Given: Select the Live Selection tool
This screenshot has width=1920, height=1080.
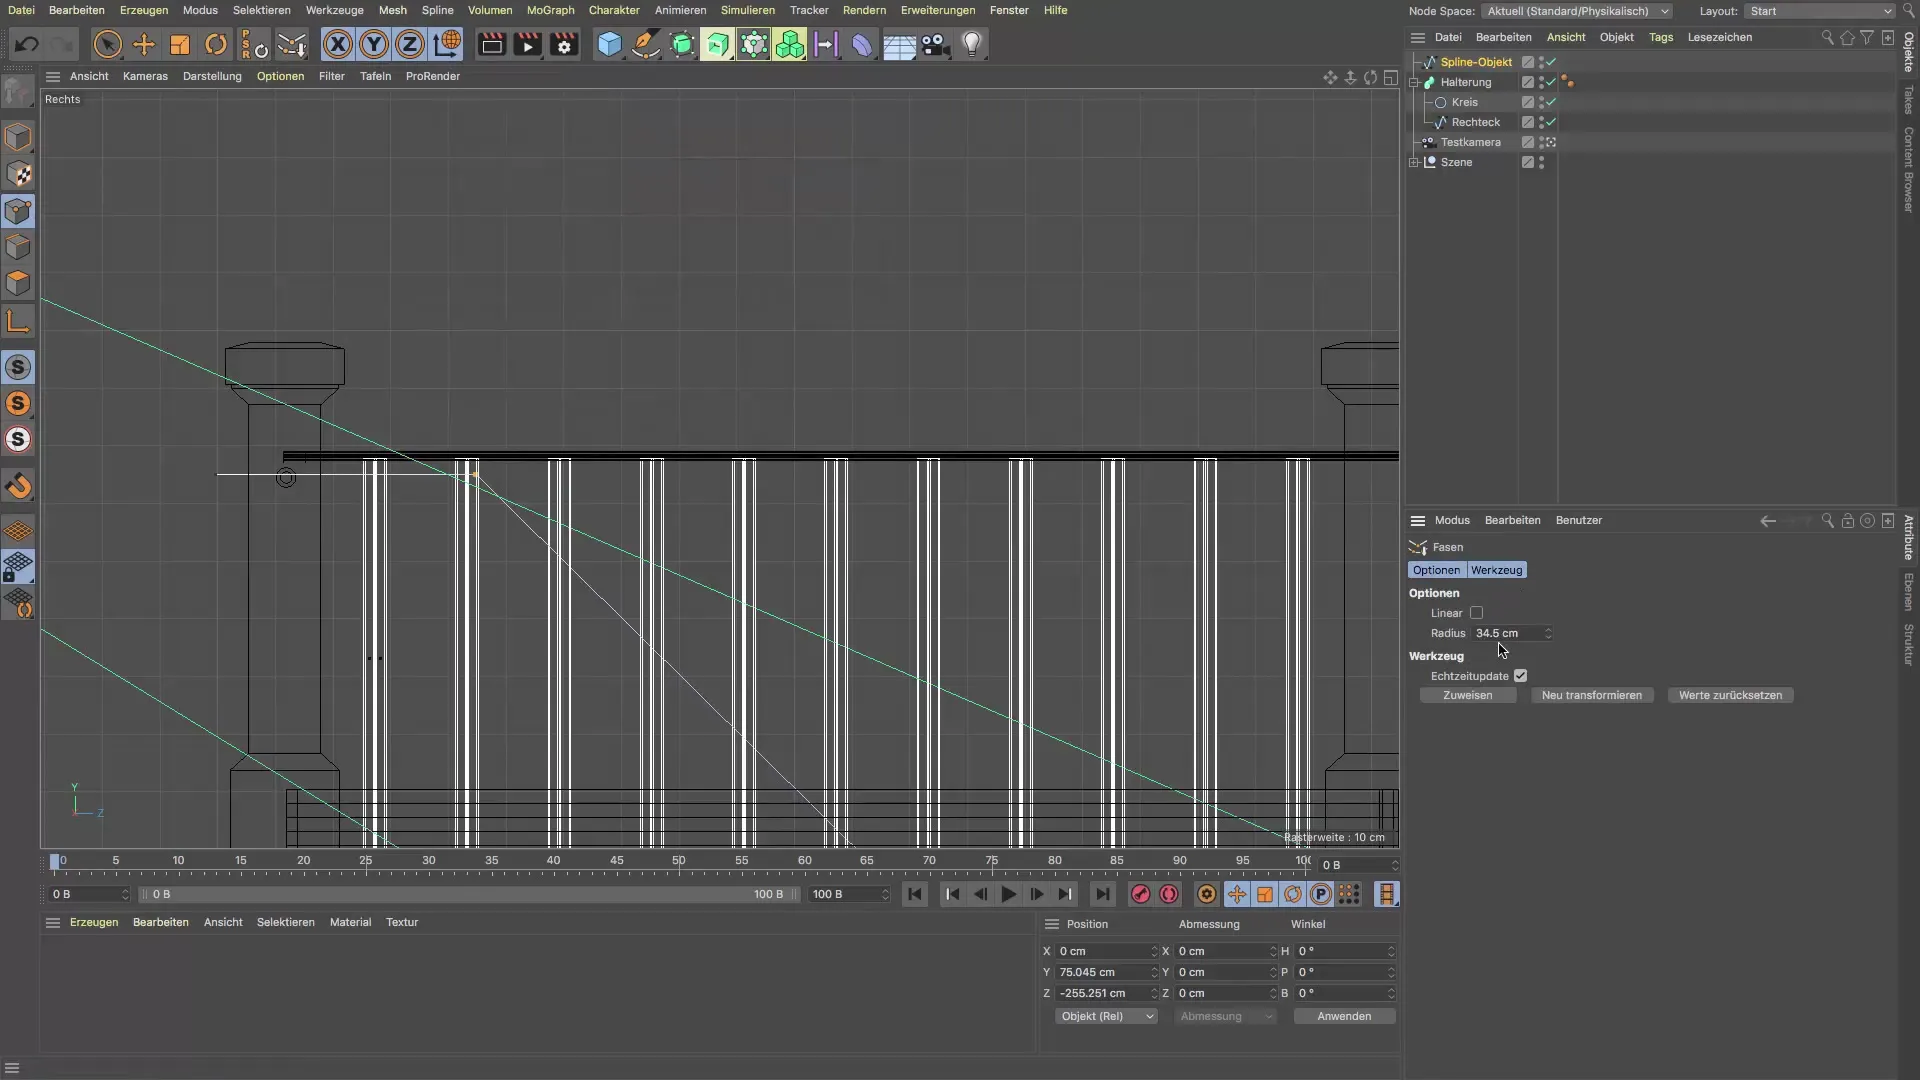Looking at the screenshot, I should 107,44.
